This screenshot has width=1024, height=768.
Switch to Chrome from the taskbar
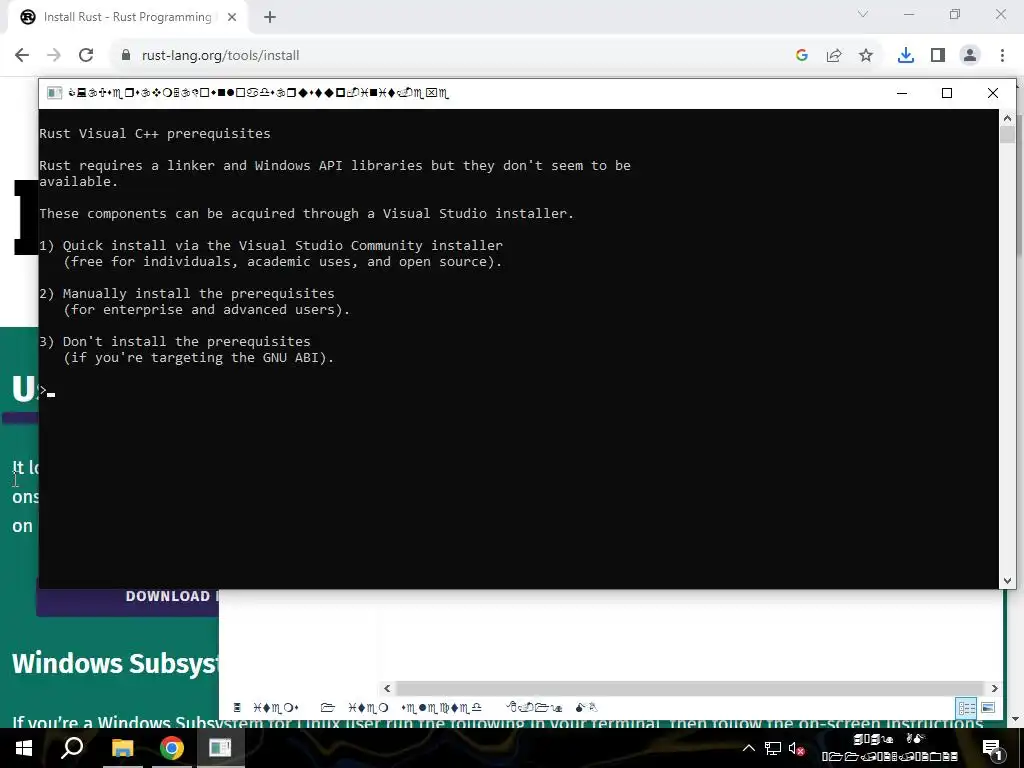(172, 748)
